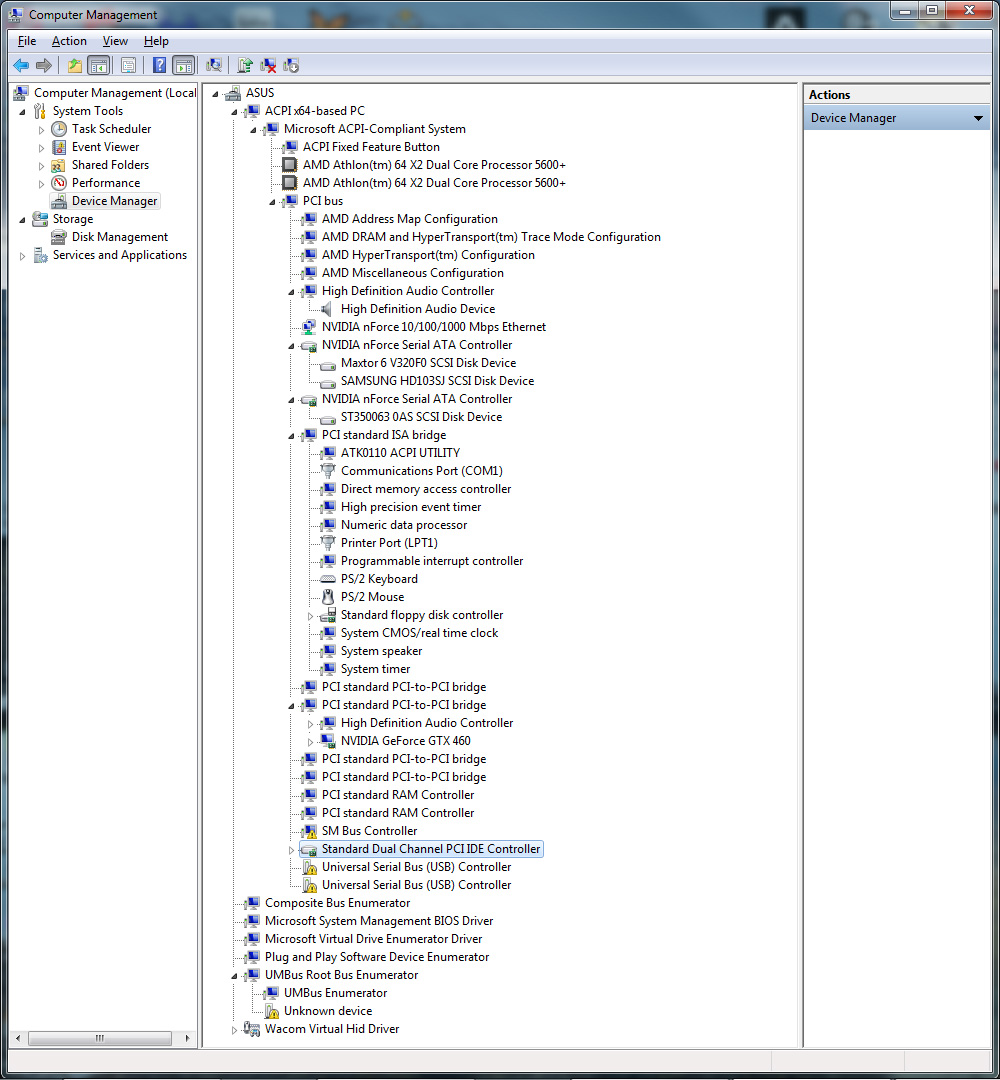Click the Up one level folder icon
1000x1080 pixels.
coord(74,65)
